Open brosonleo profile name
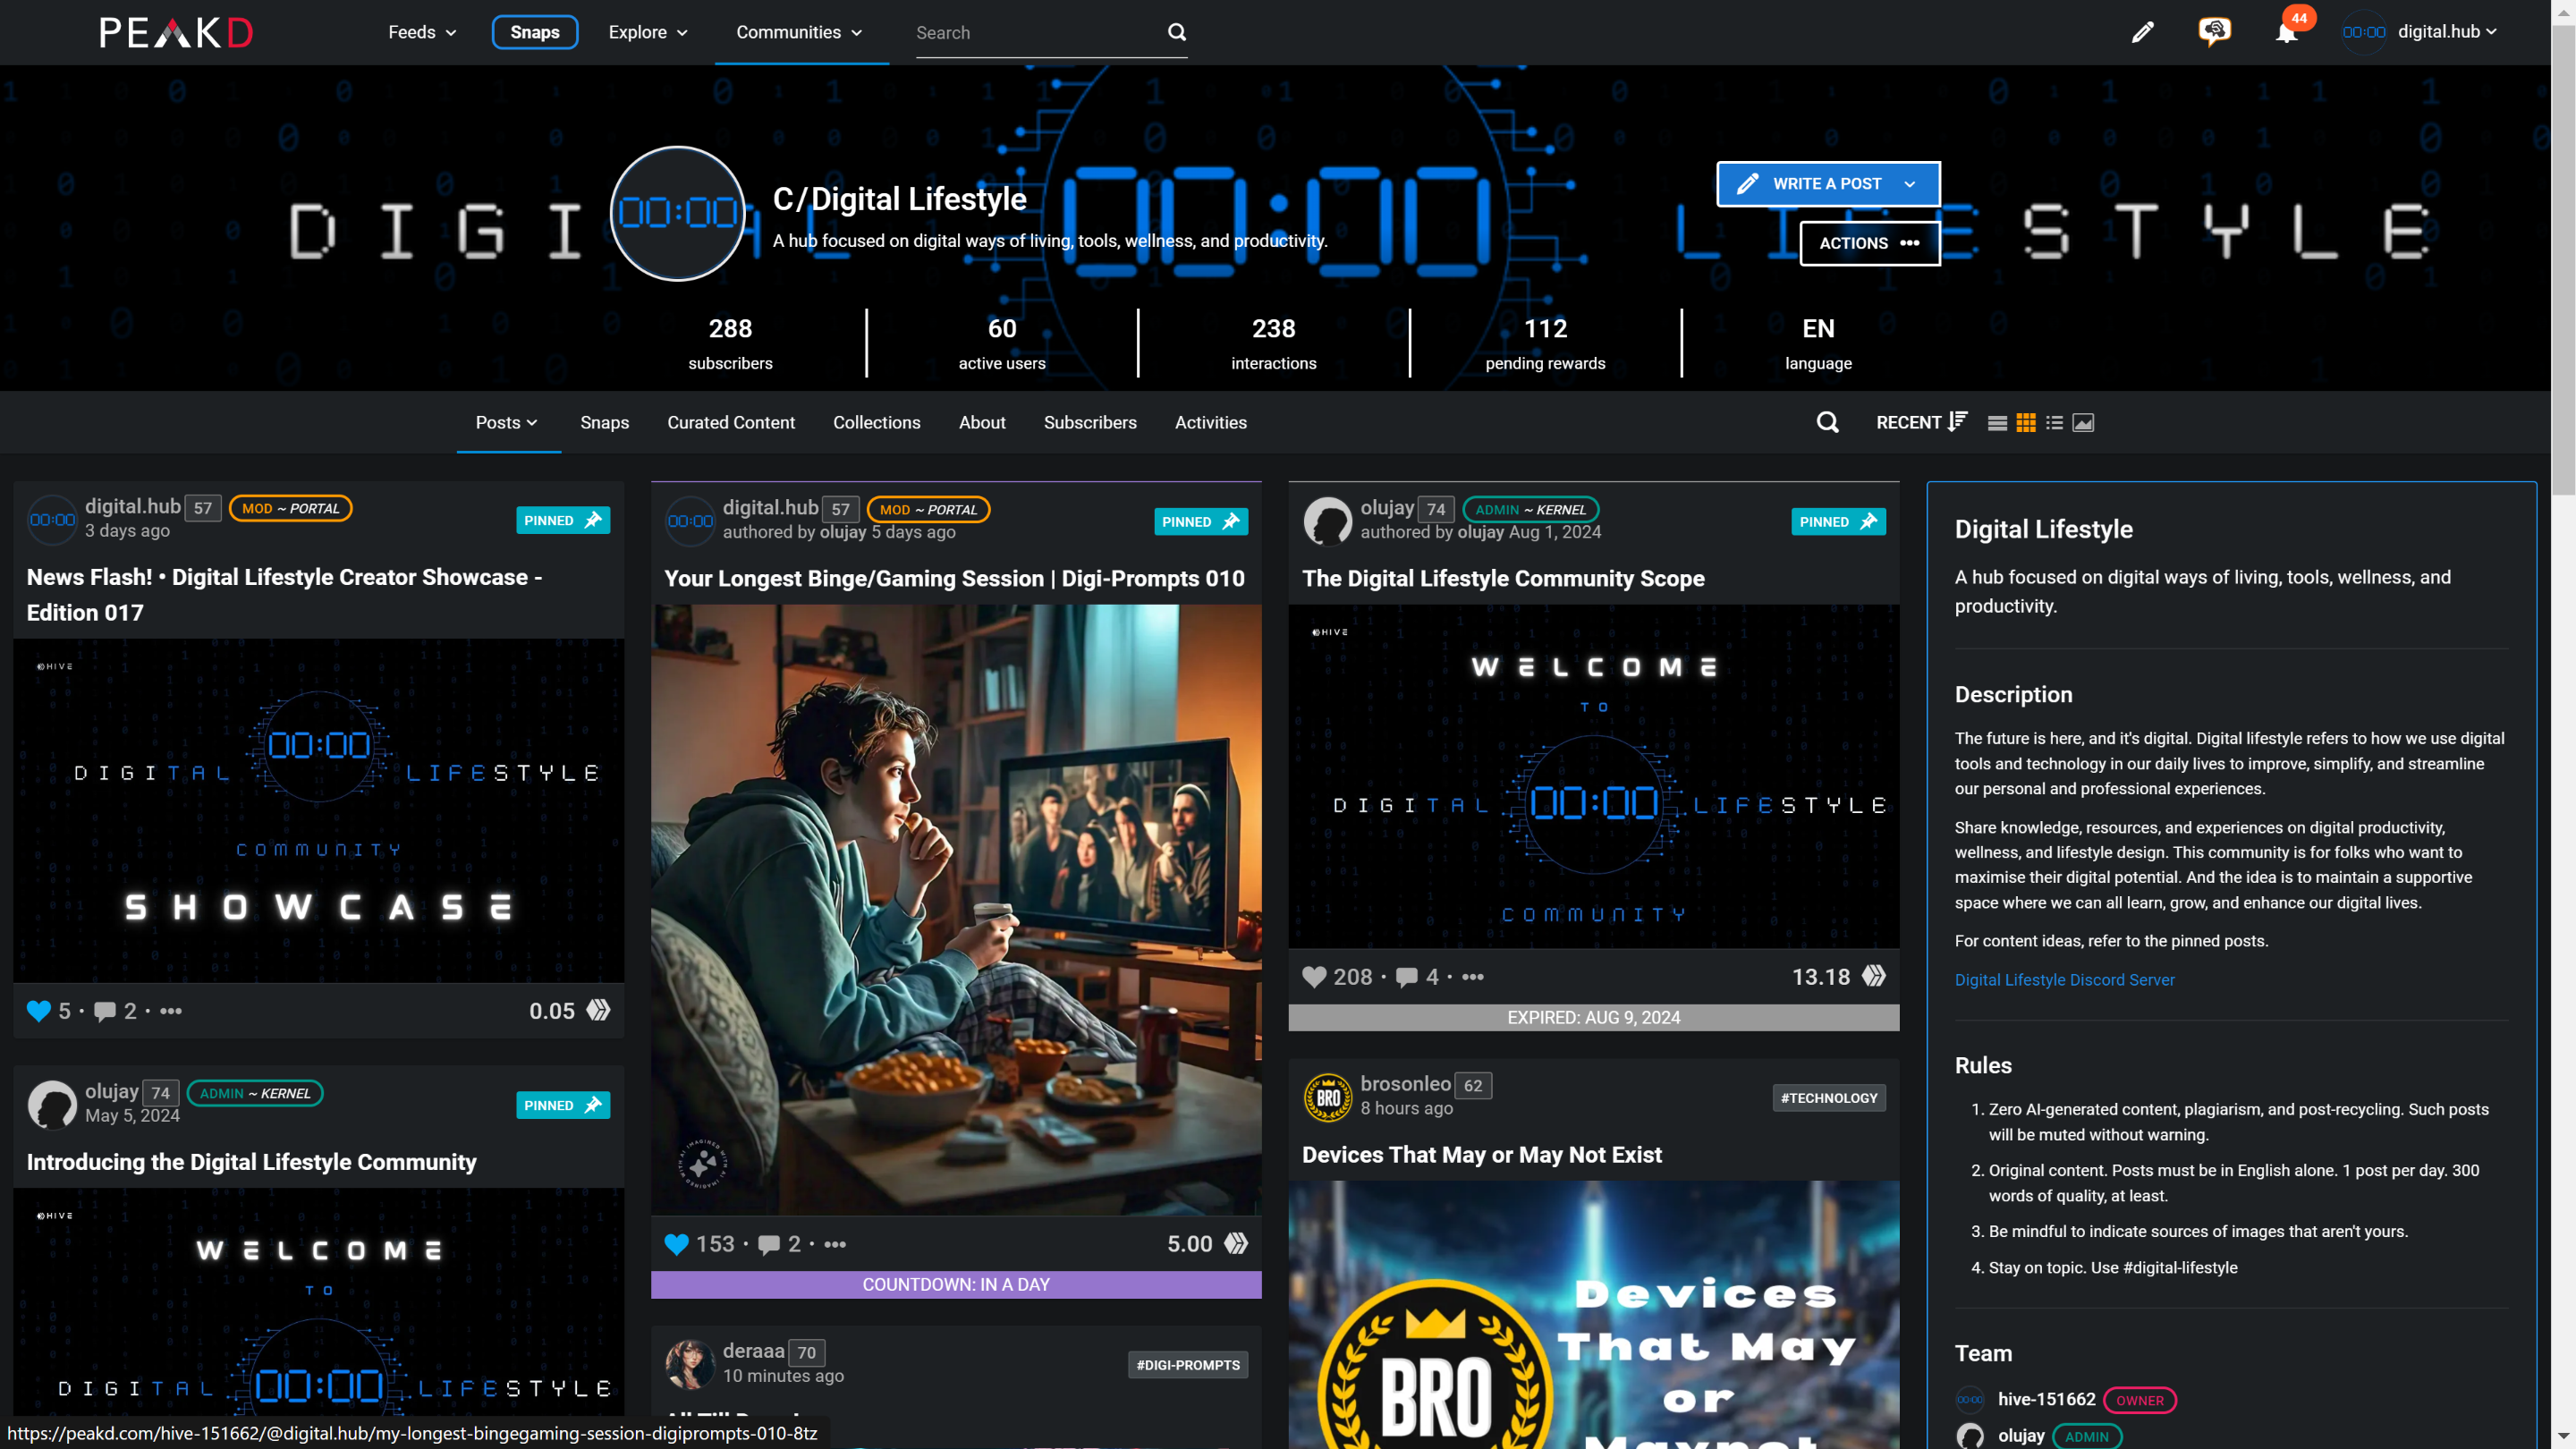2576x1449 pixels. pyautogui.click(x=1405, y=1084)
